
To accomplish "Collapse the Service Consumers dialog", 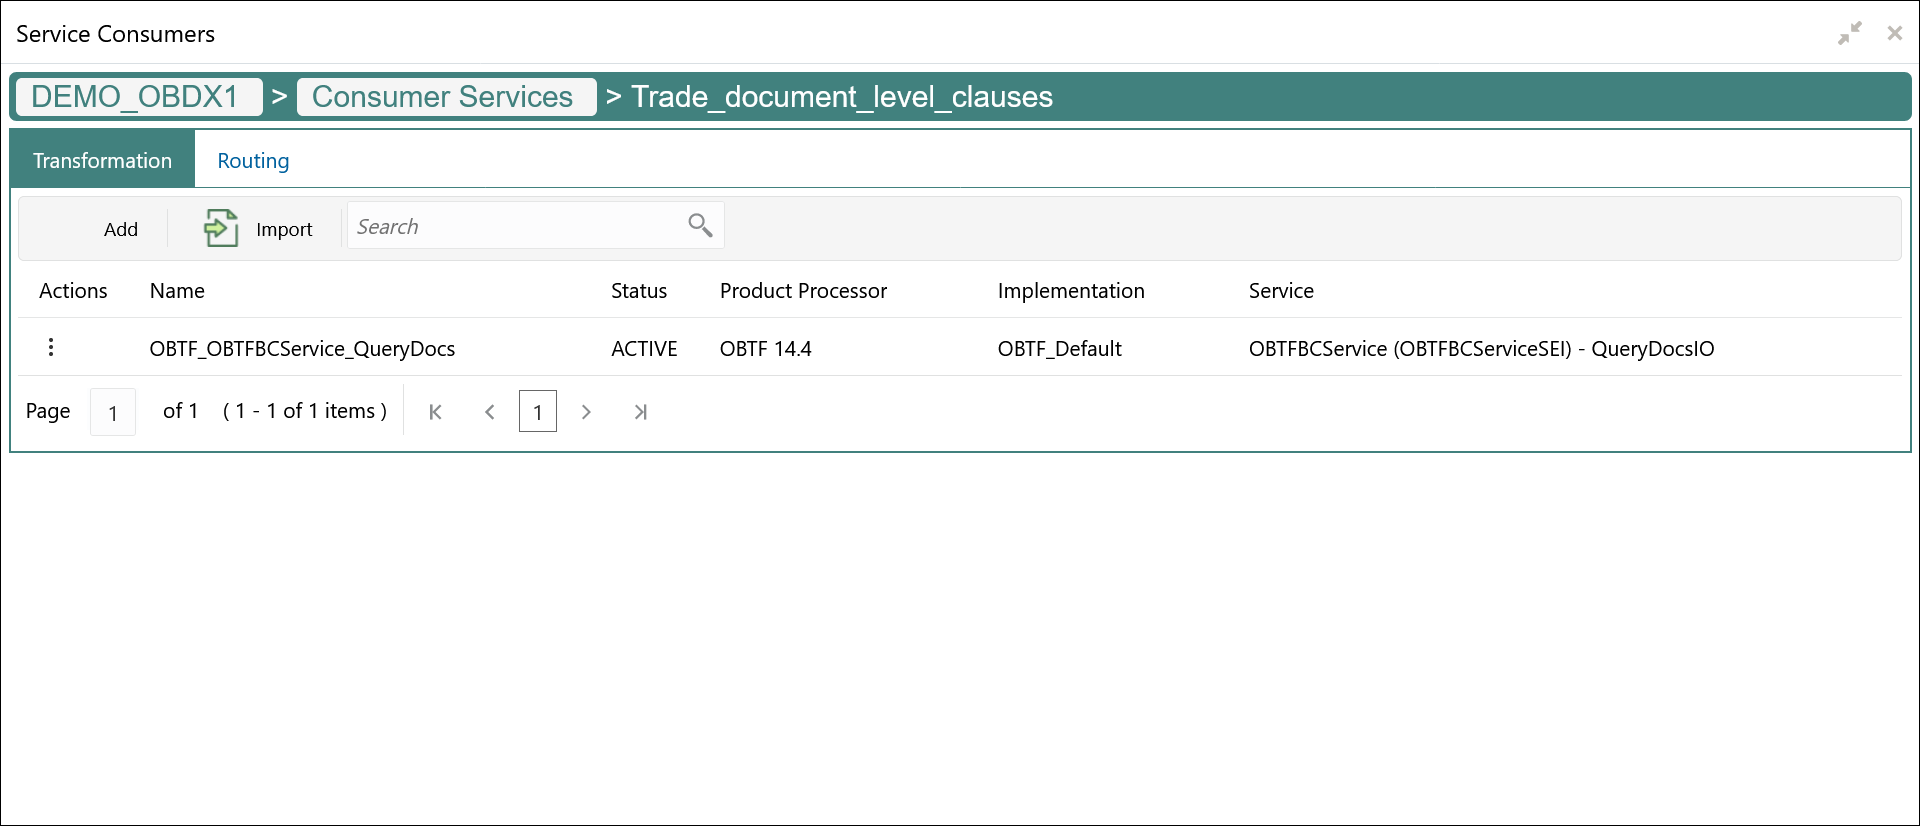I will pos(1850,33).
